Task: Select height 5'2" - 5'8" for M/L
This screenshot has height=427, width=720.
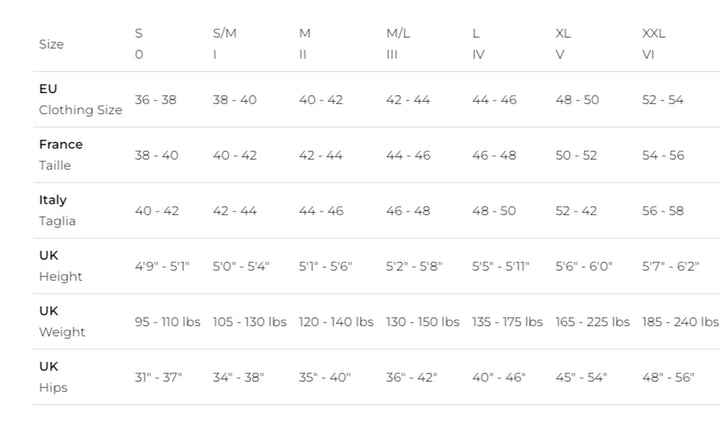Action: click(x=414, y=267)
